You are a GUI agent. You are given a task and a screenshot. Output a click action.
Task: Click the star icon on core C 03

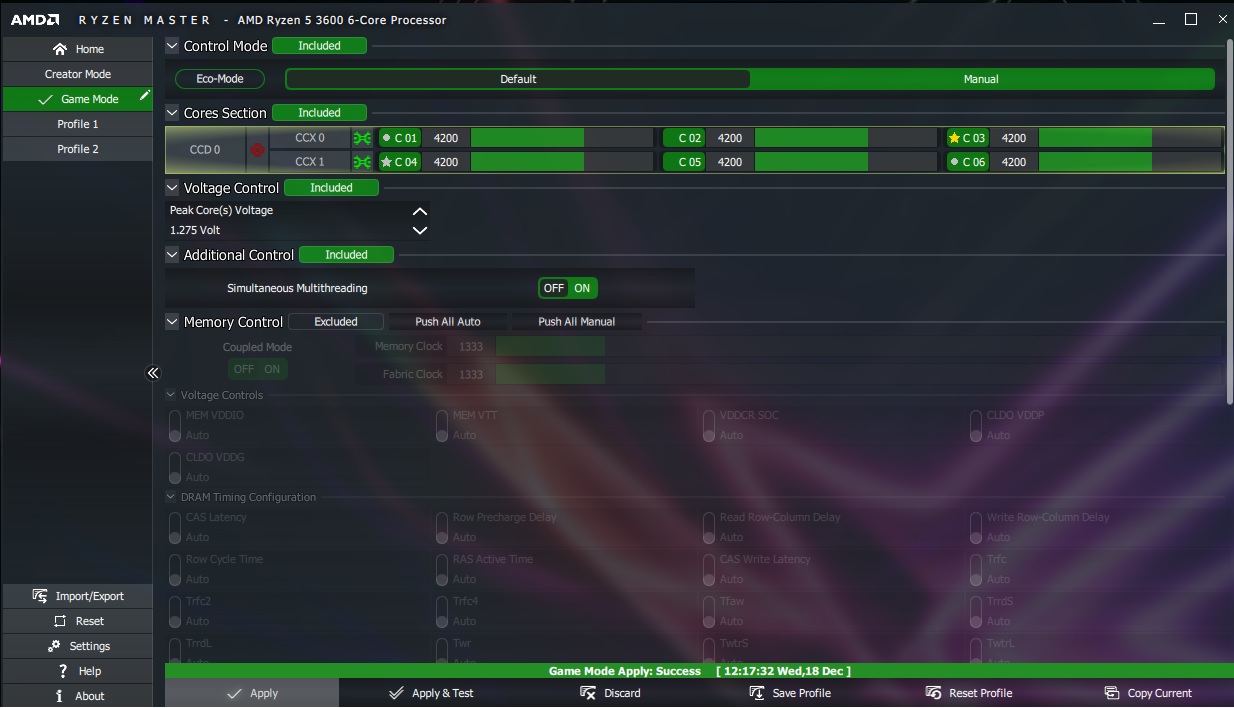(x=954, y=138)
